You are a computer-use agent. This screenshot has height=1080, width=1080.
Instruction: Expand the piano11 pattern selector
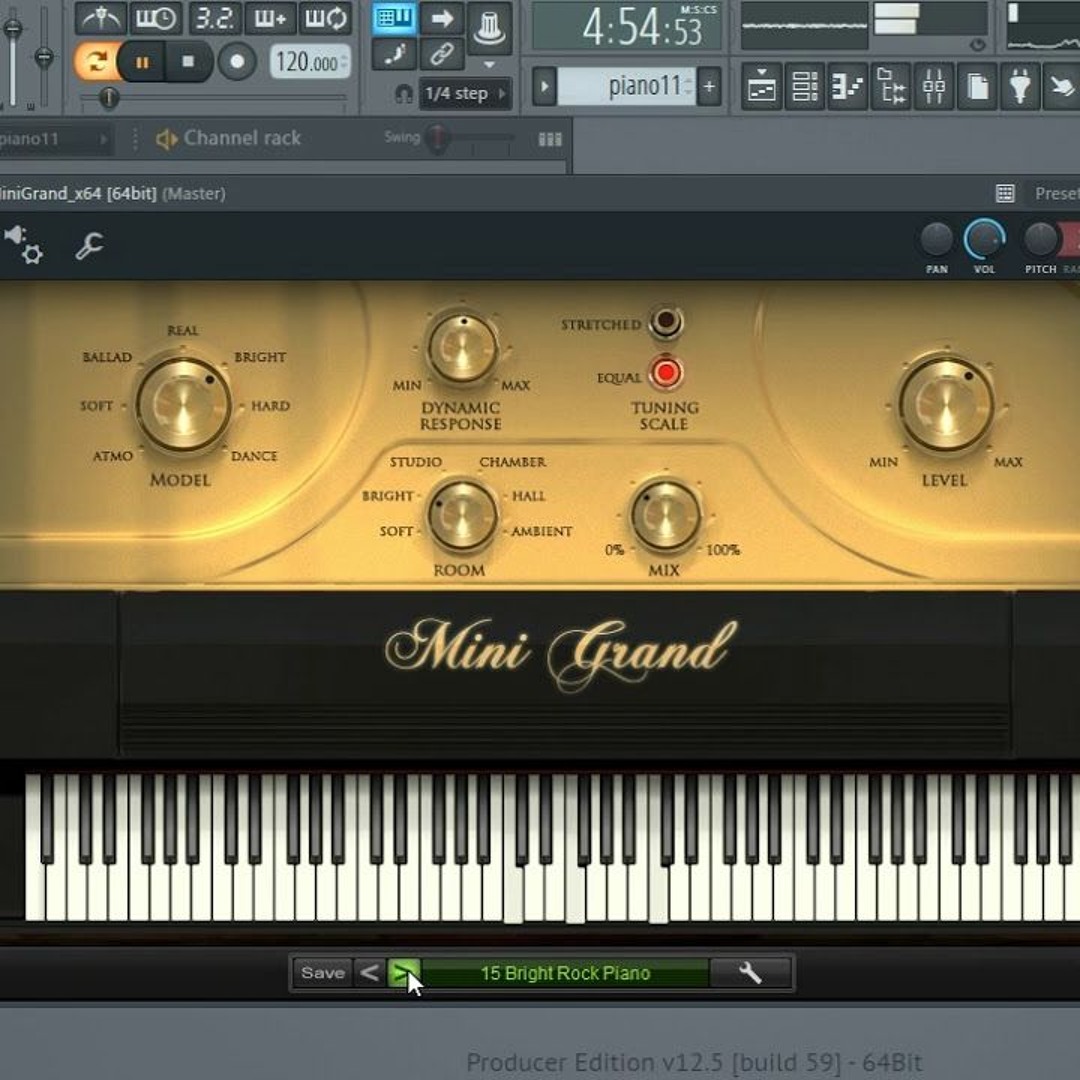pos(544,87)
